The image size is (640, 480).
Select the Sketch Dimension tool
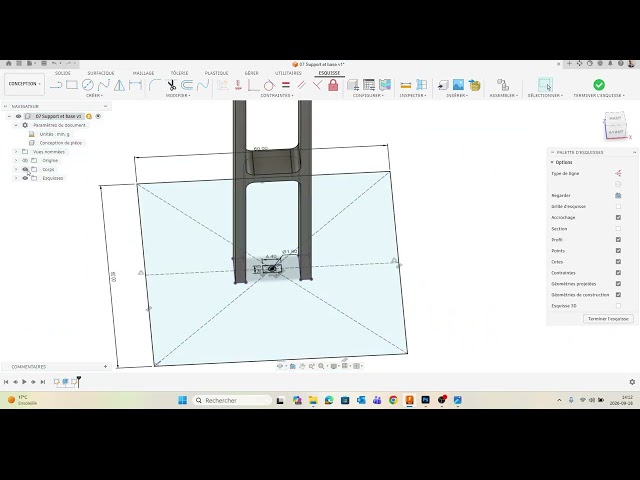tap(135, 85)
